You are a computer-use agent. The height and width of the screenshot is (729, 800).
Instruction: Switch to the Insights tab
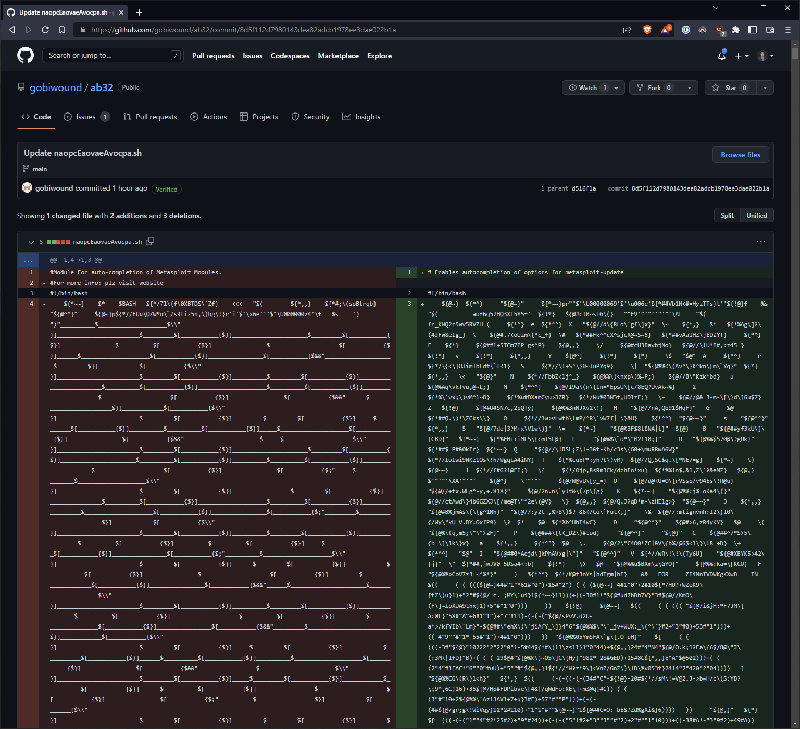pos(361,117)
